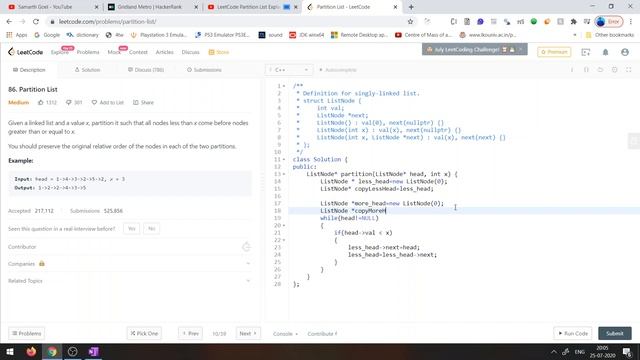Open the Discuss menu item
The width and height of the screenshot is (640, 360).
pyautogui.click(x=191, y=52)
